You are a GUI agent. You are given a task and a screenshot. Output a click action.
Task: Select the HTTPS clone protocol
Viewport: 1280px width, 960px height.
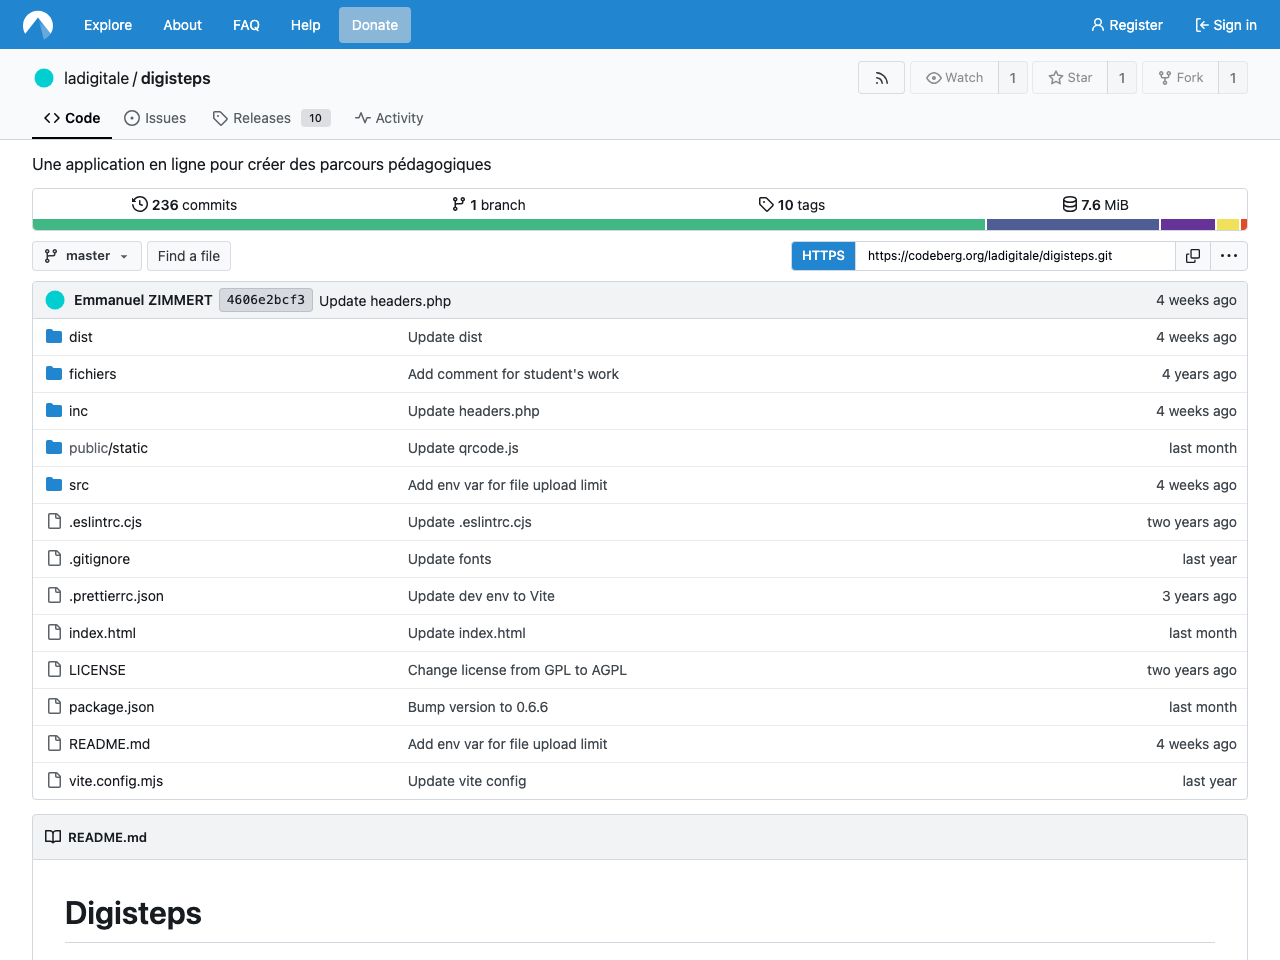click(x=823, y=256)
